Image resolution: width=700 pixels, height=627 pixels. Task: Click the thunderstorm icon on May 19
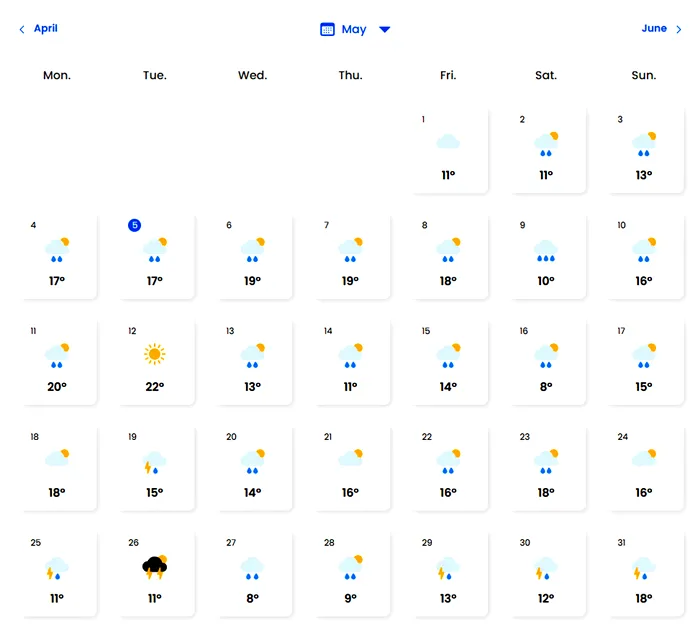tap(154, 462)
